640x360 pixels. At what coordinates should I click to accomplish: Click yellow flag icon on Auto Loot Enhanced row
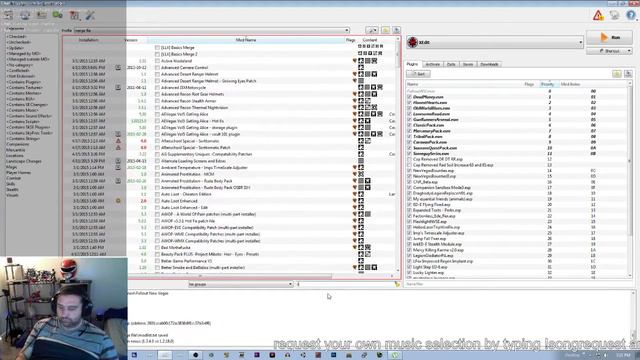pos(118,201)
